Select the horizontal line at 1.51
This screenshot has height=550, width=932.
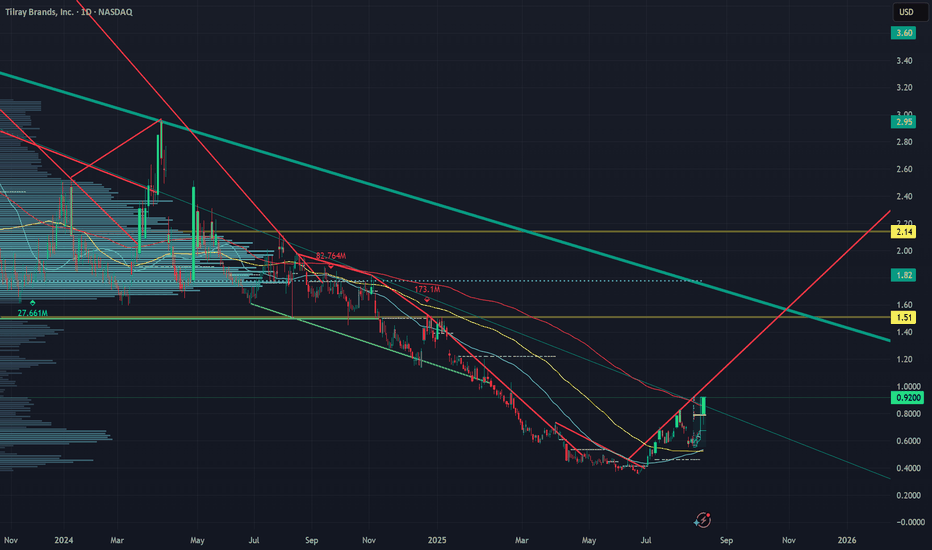[x=445, y=318]
